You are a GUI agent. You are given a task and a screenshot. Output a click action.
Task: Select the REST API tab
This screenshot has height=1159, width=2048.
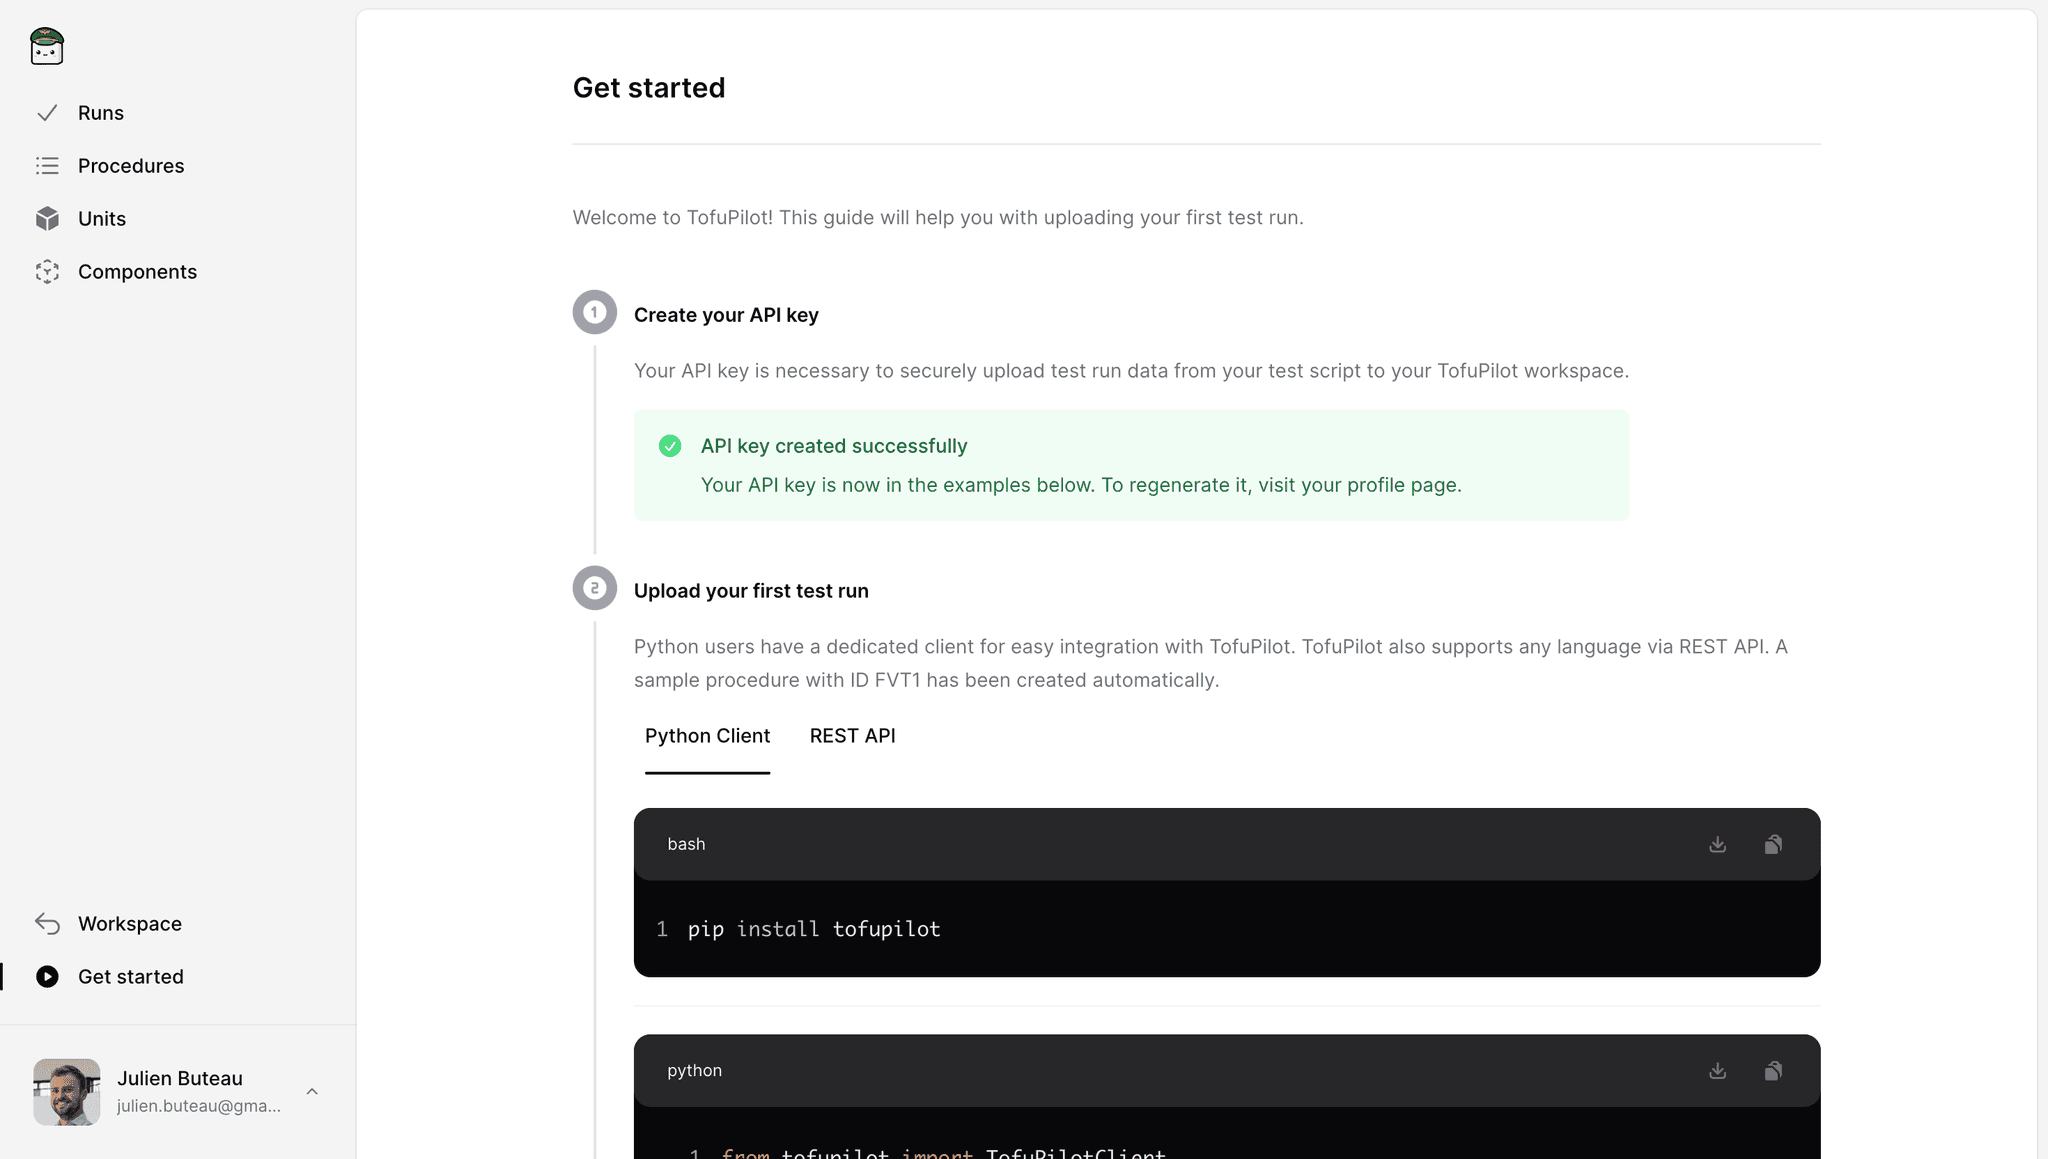[x=851, y=734]
